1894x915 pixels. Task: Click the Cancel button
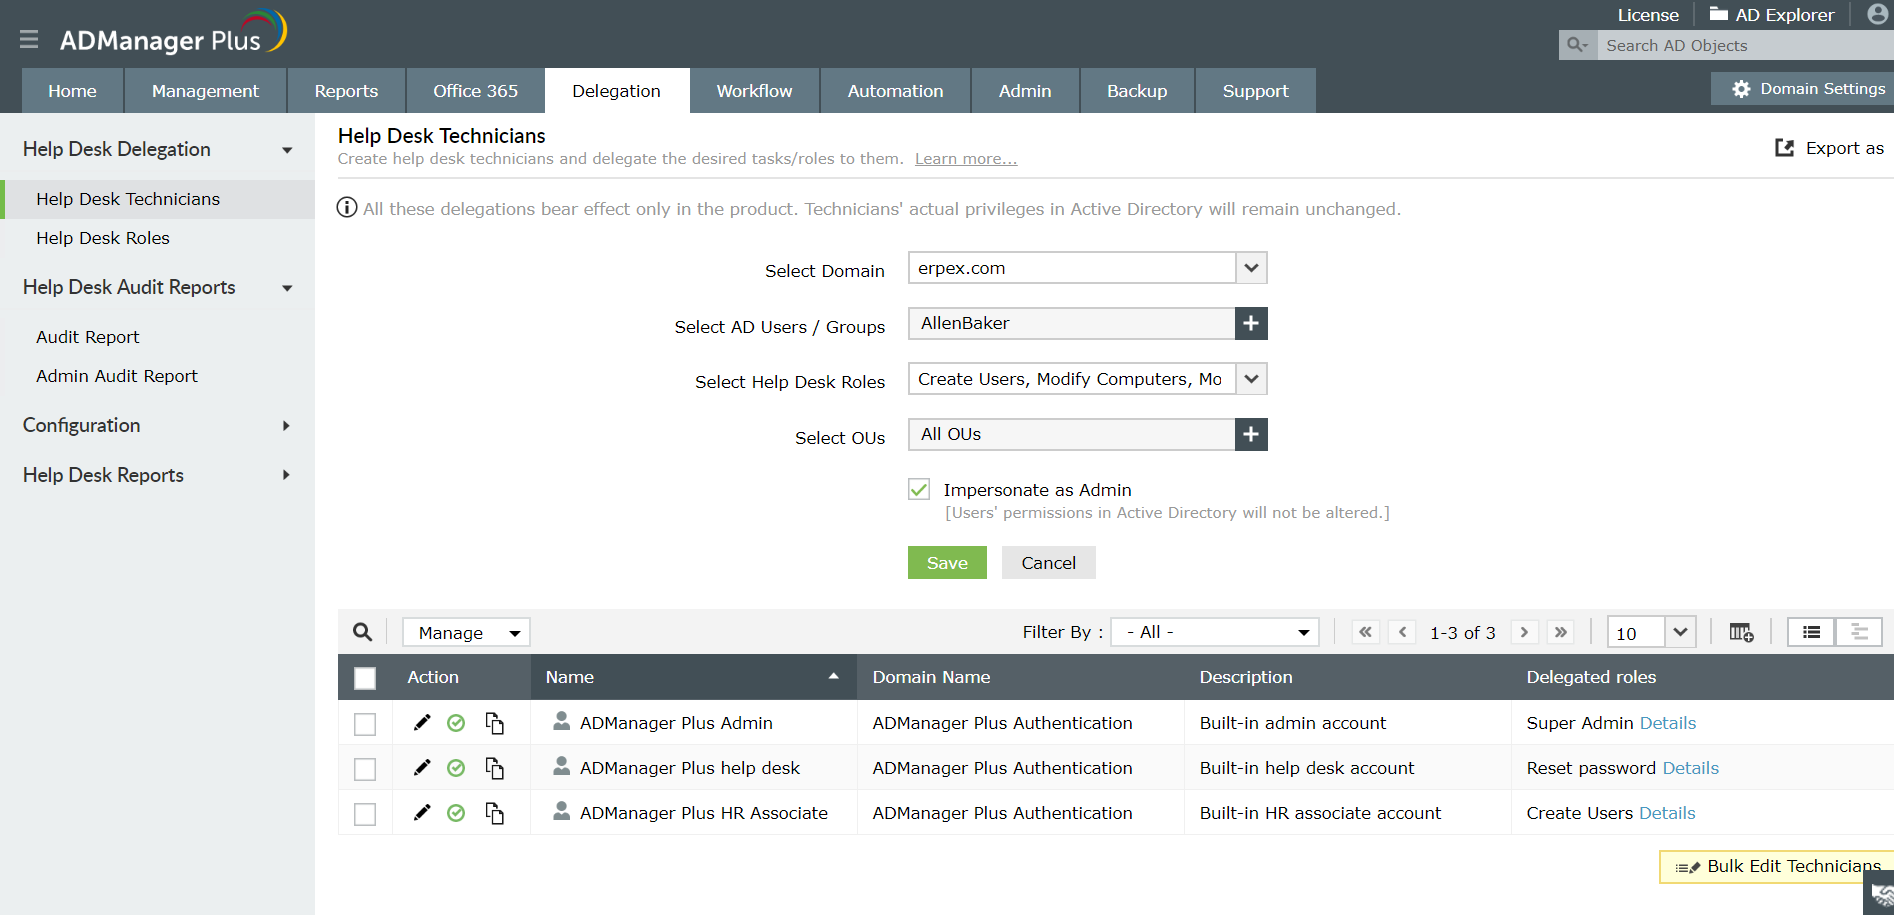pyautogui.click(x=1049, y=562)
